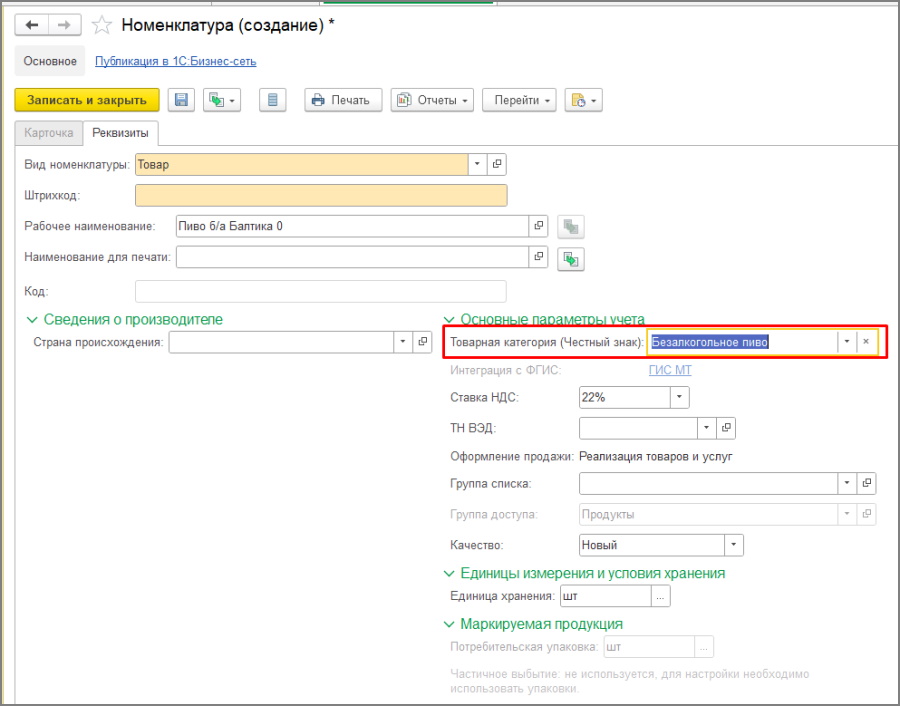Click the Рабочее наименование text field

pos(352,226)
